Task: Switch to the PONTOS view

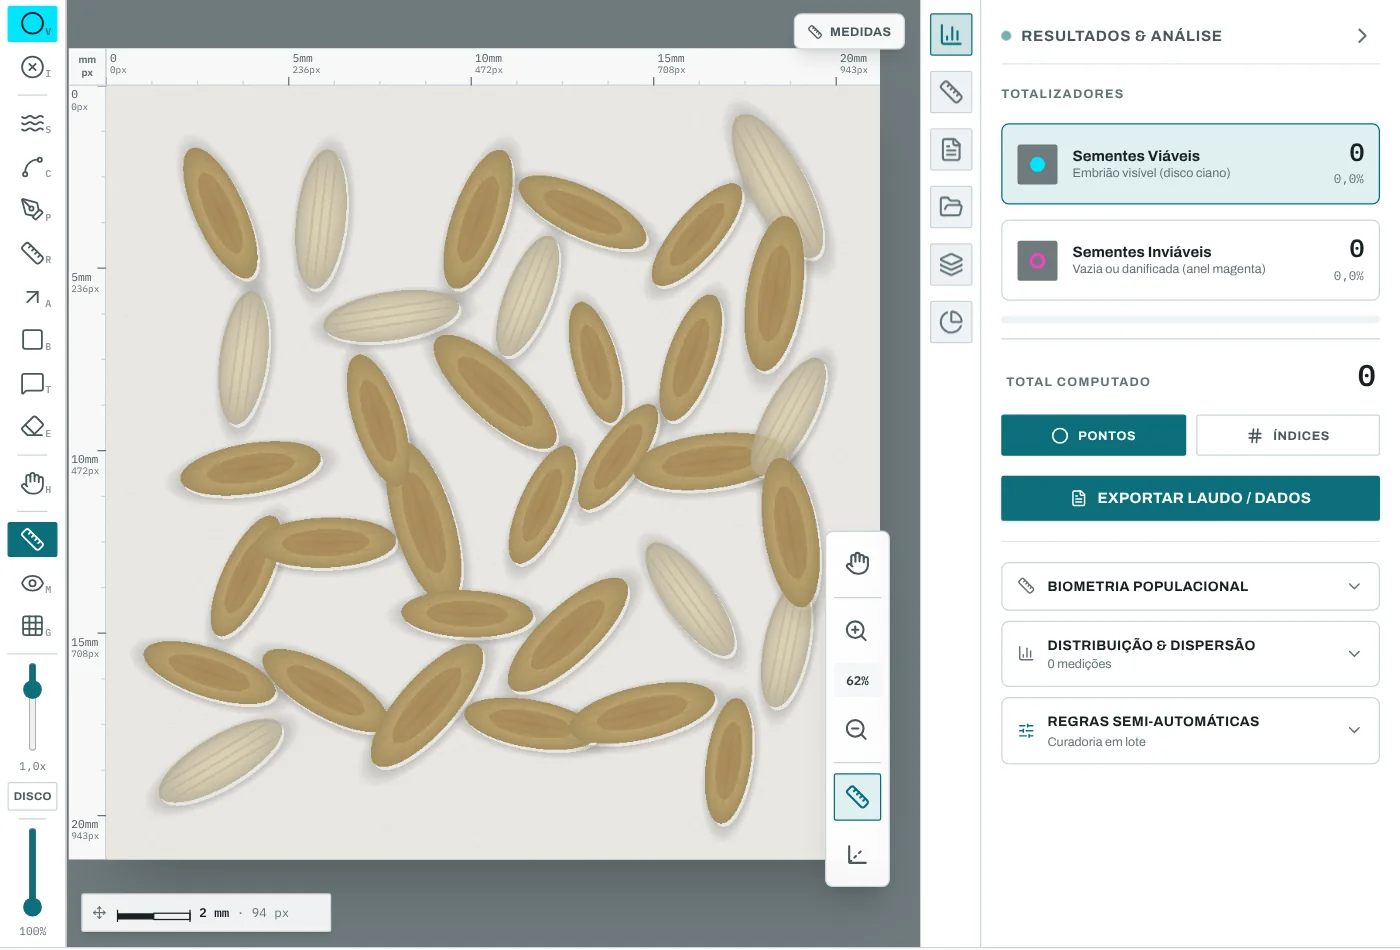Action: [x=1093, y=435]
